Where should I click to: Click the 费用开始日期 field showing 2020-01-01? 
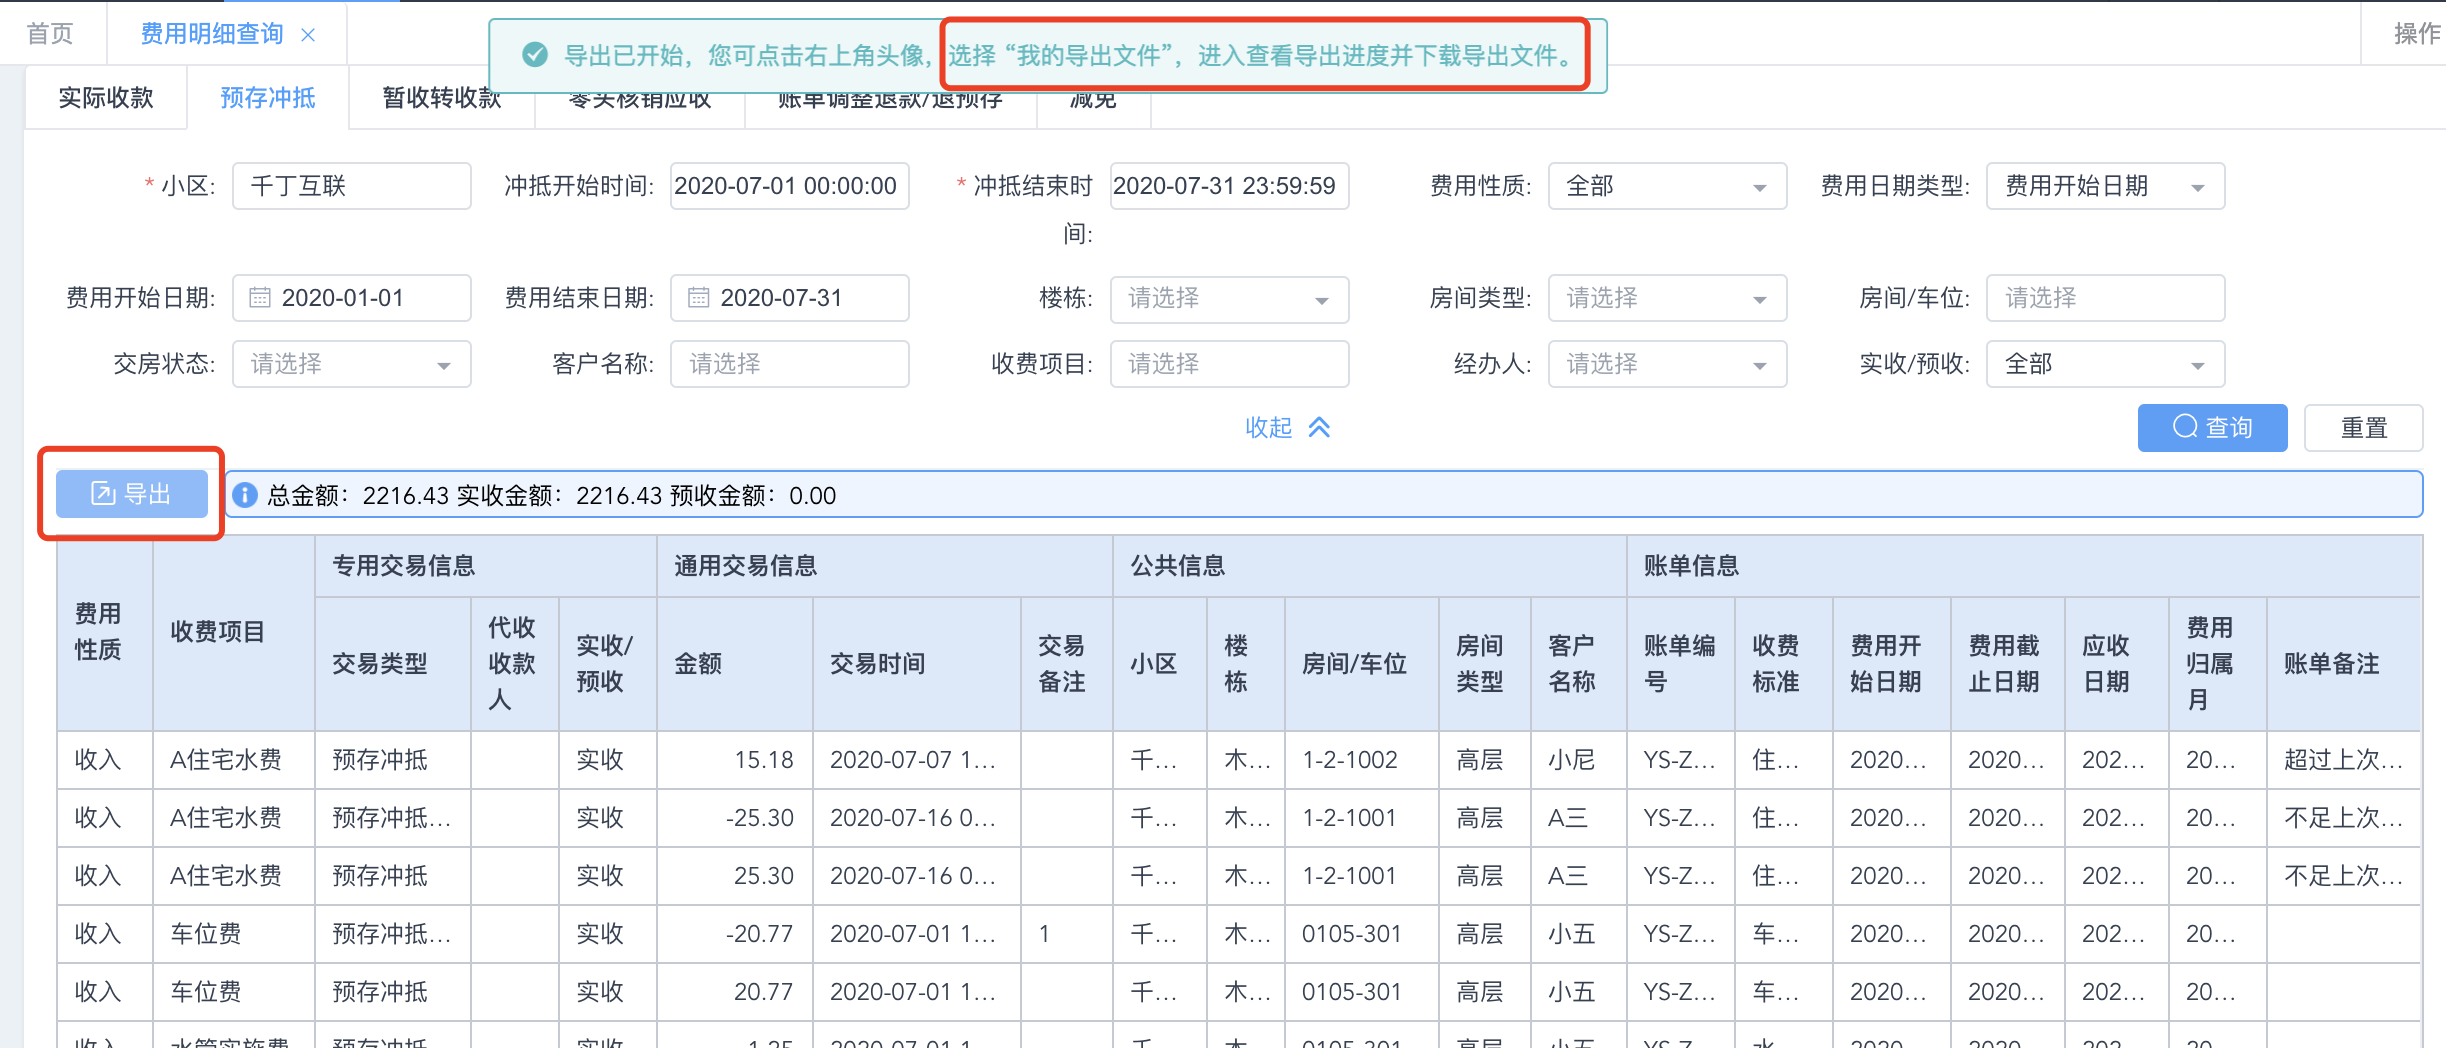351,298
